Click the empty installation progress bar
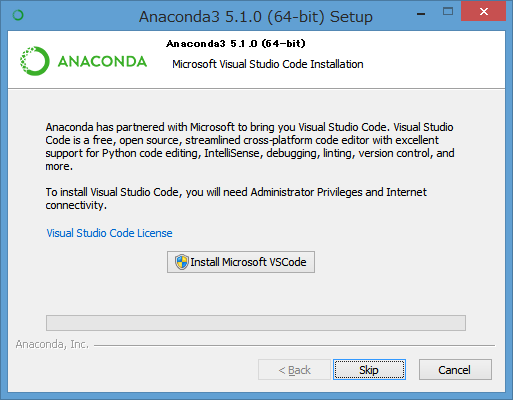Screen dimensions: 513x400 pos(256,323)
